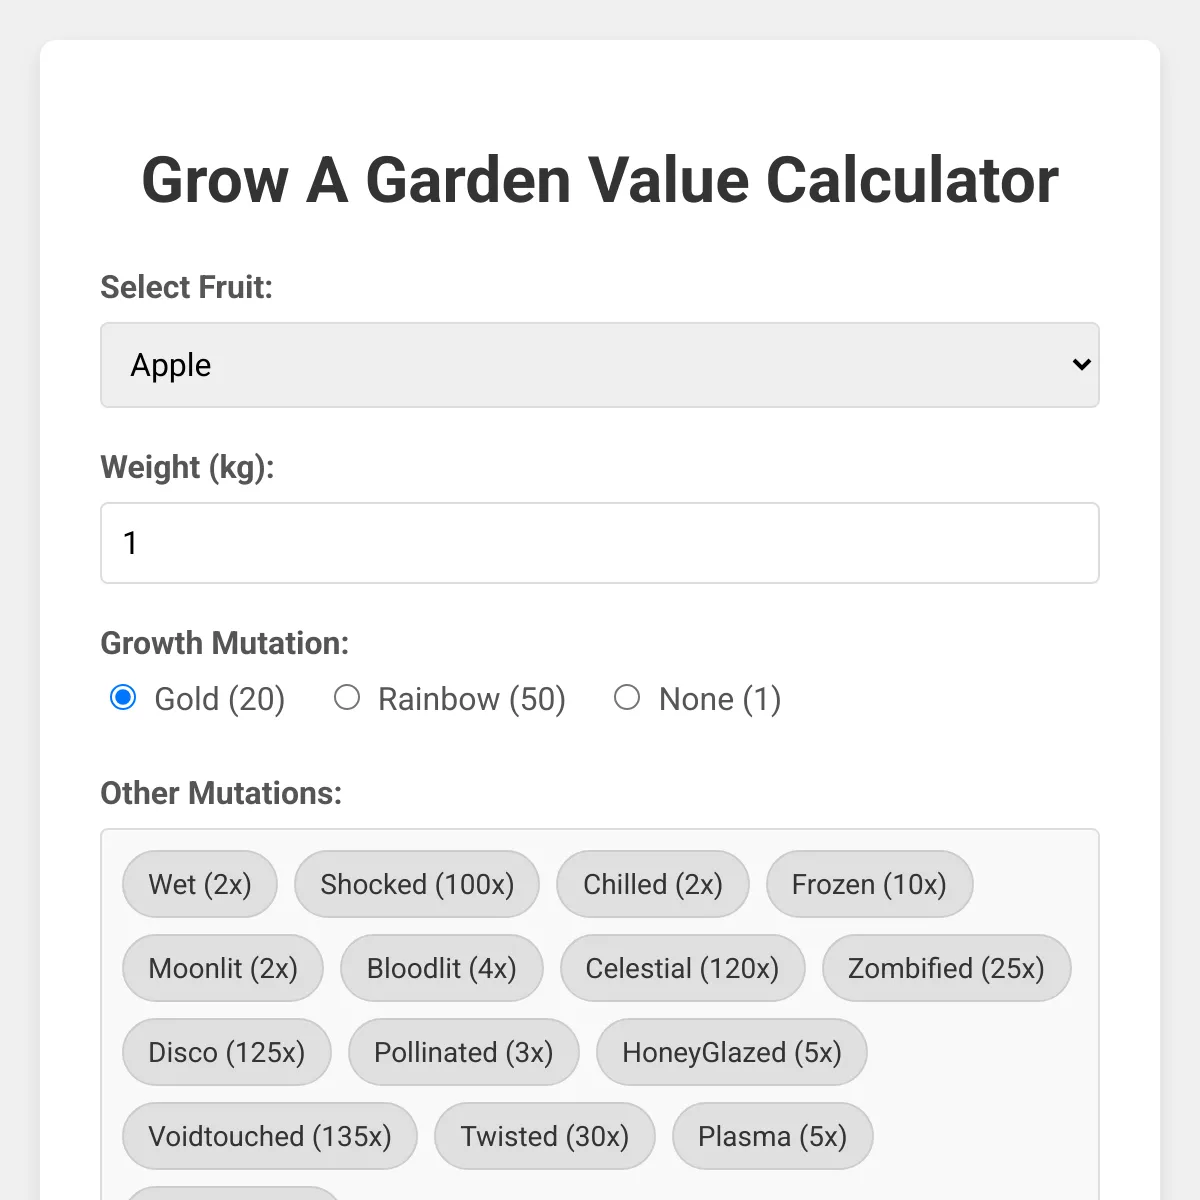This screenshot has width=1200, height=1200.
Task: Toggle Moonlit (2x) mutation
Action: pyautogui.click(x=223, y=968)
